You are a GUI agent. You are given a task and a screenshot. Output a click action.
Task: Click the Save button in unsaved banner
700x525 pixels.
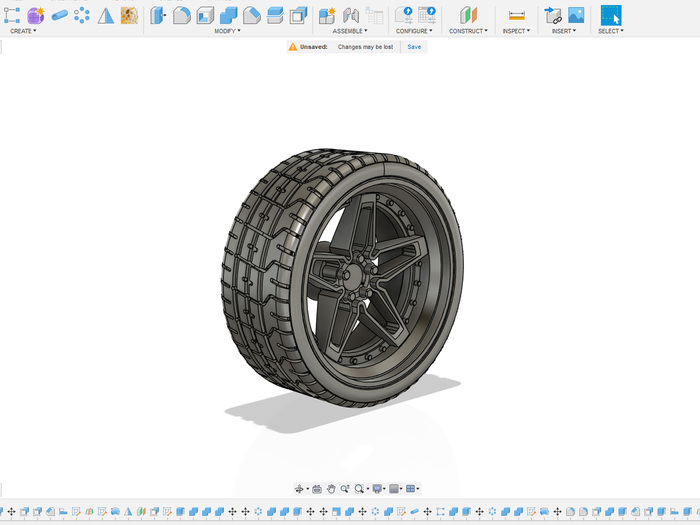414,47
